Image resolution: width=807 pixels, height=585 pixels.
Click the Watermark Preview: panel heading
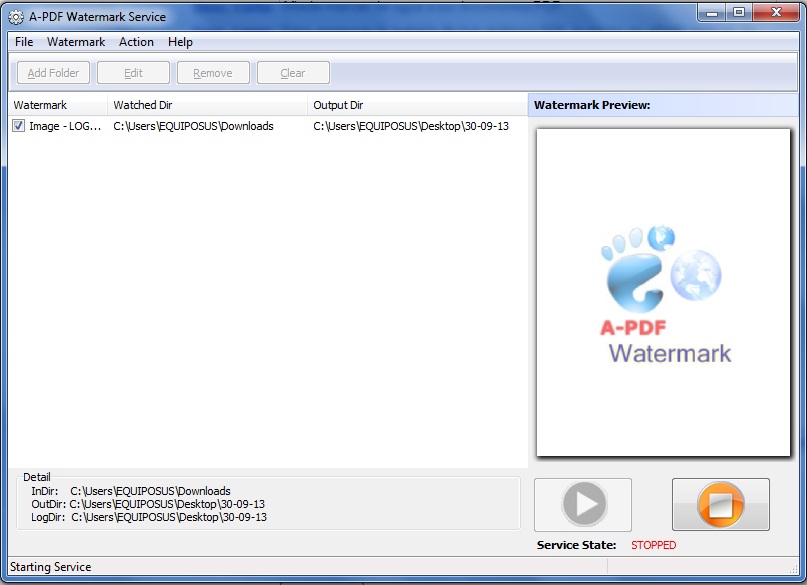pos(592,105)
